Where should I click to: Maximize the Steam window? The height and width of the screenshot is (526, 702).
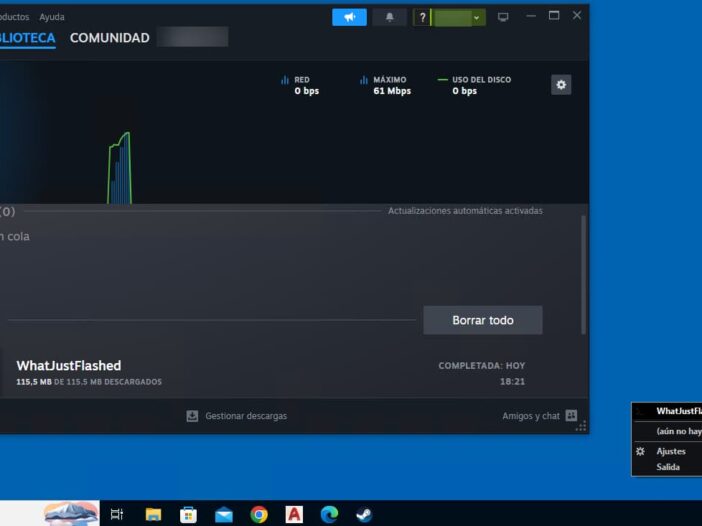click(554, 16)
